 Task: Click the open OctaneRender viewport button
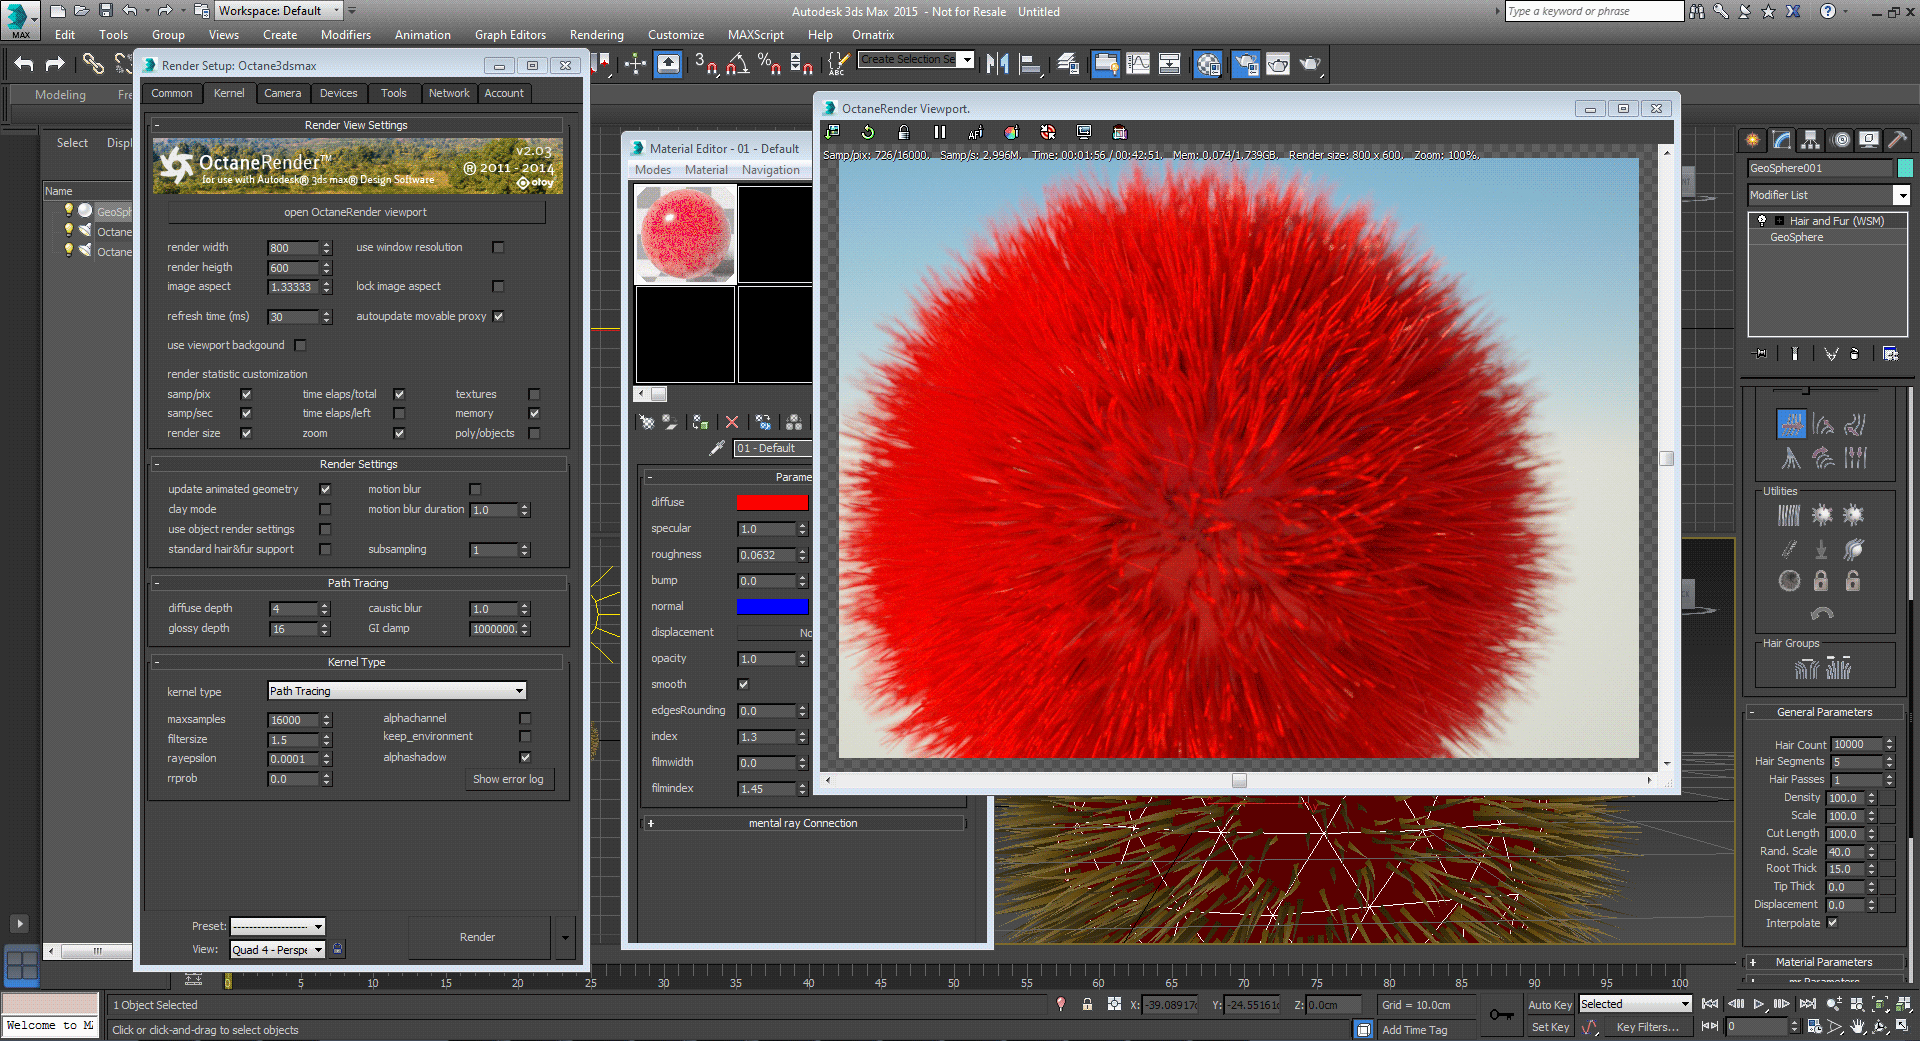pos(355,212)
